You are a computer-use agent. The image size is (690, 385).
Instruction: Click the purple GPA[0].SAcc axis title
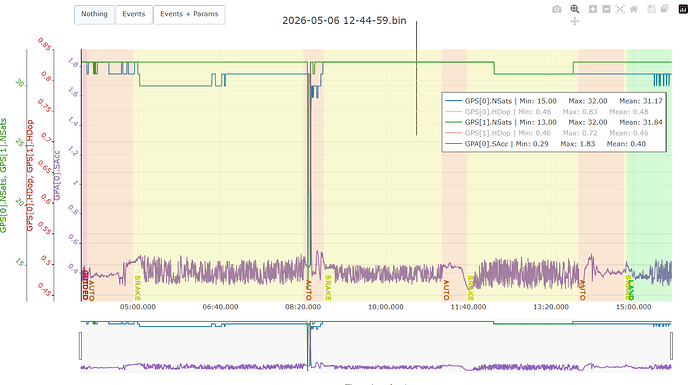click(57, 176)
